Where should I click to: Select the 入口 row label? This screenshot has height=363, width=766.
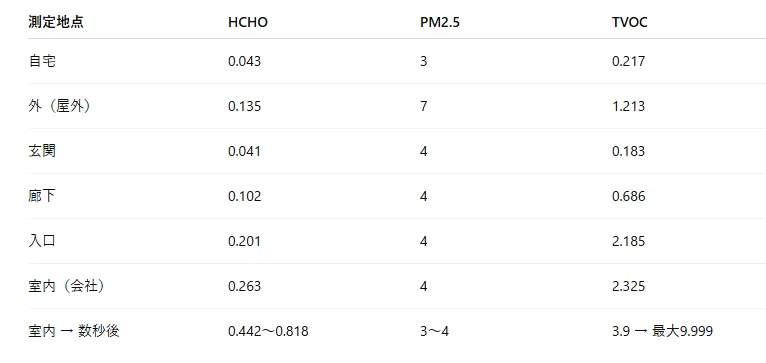42,241
